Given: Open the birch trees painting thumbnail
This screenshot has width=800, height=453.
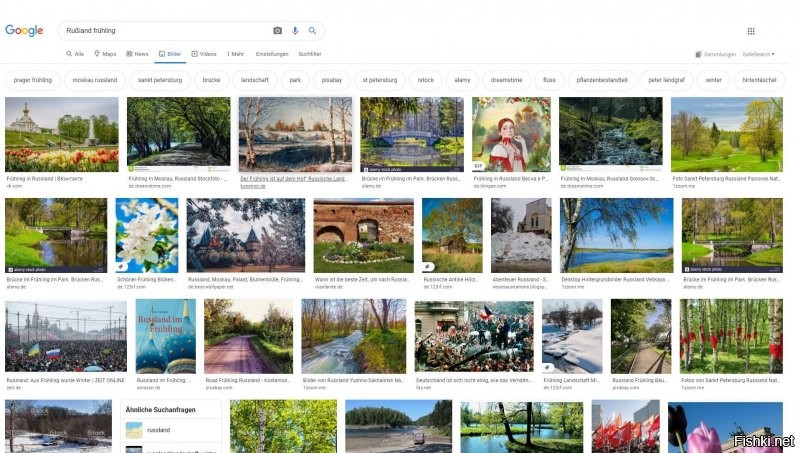Looking at the screenshot, I should (295, 135).
